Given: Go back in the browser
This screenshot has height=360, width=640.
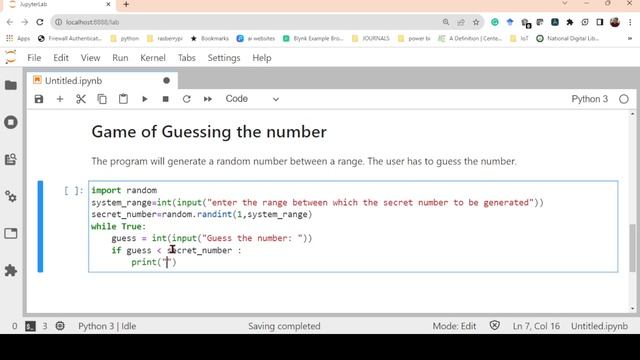Looking at the screenshot, I should [x=10, y=22].
